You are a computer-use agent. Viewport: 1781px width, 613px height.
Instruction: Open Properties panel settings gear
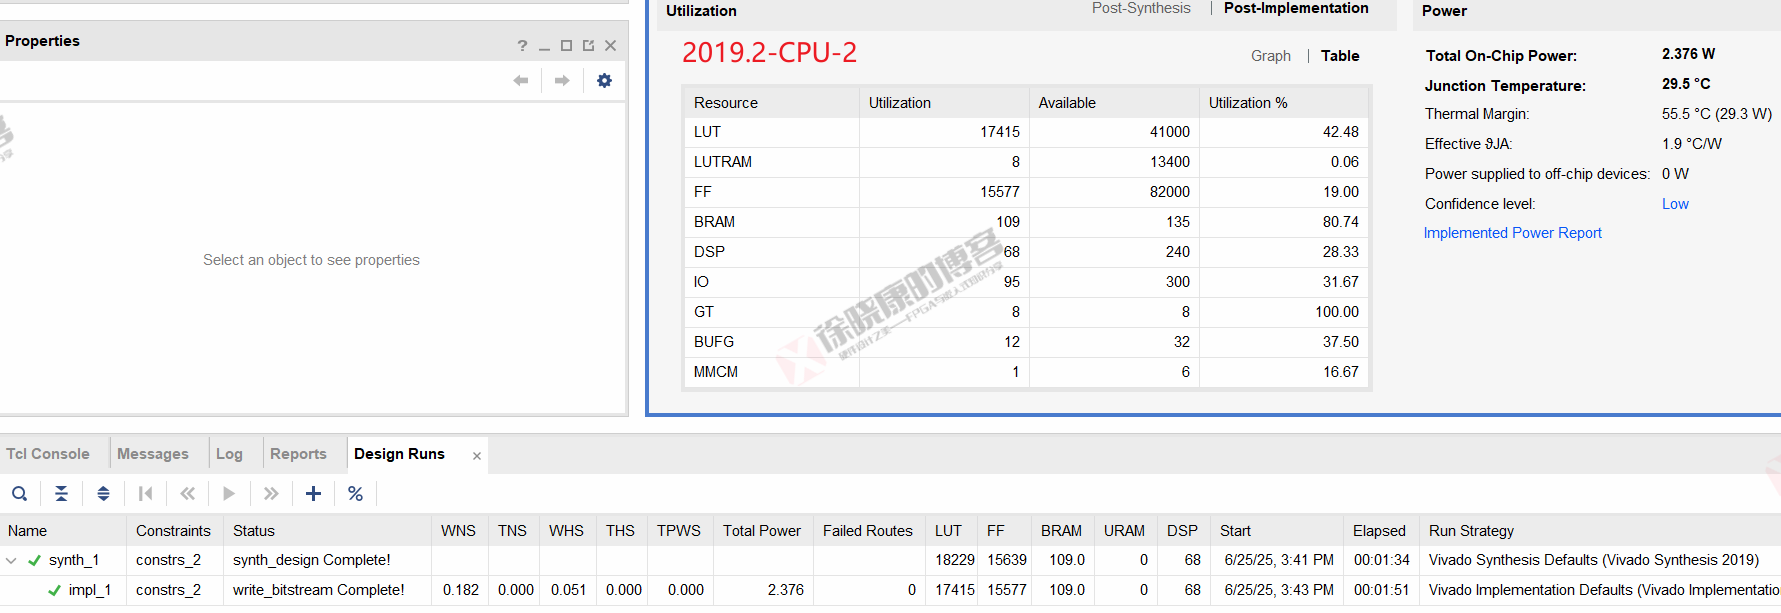(604, 81)
